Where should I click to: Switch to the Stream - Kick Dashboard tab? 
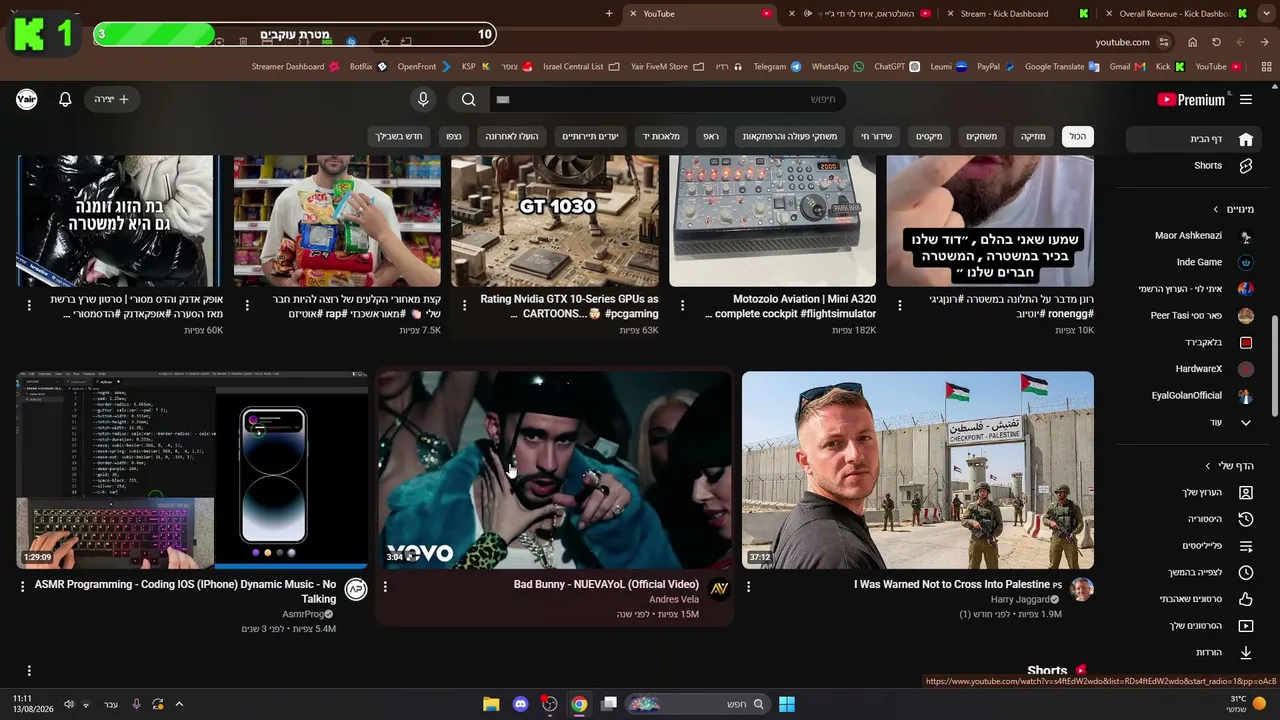tap(1010, 14)
